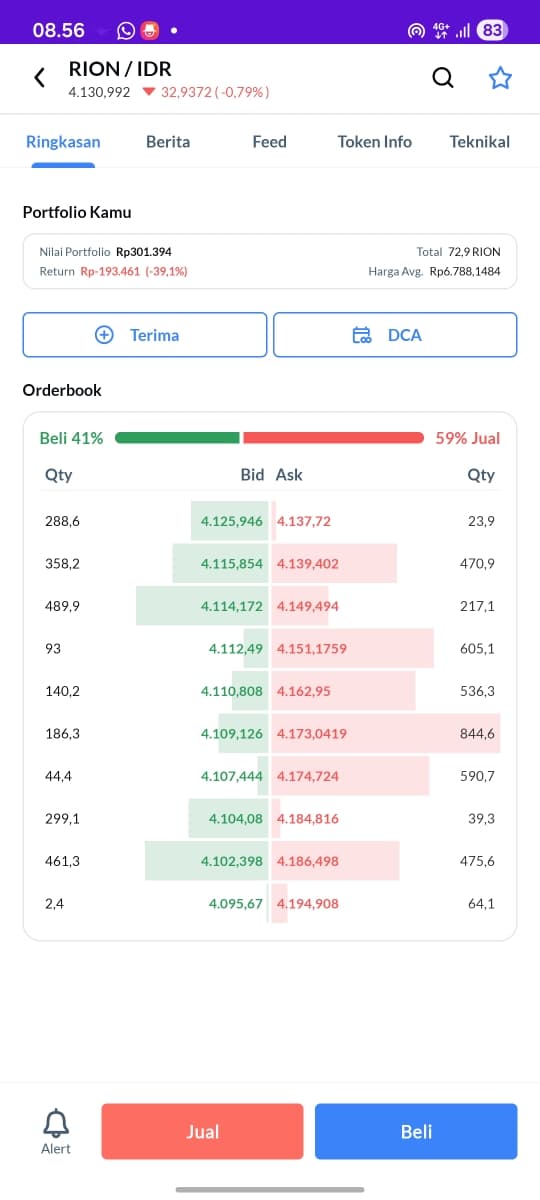
Task: Select ask price 4.162,95
Action: pyautogui.click(x=304, y=691)
